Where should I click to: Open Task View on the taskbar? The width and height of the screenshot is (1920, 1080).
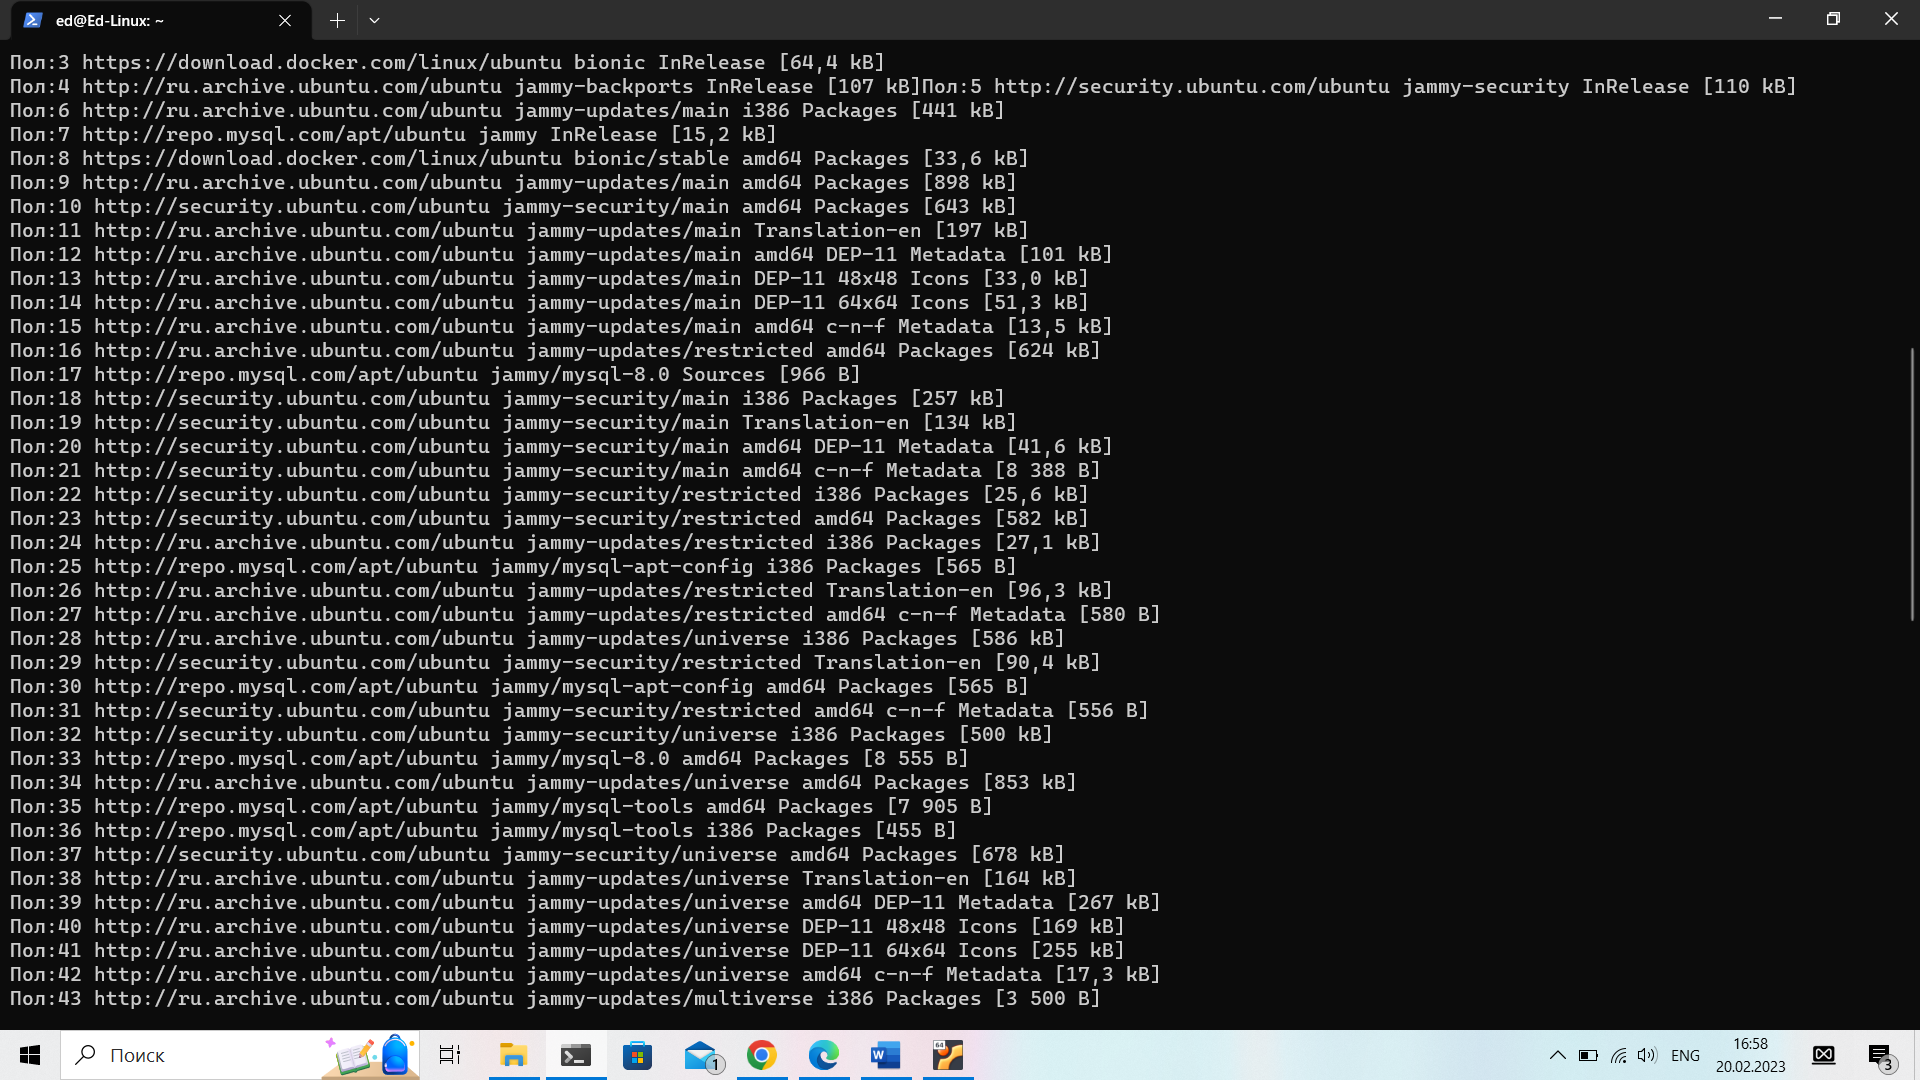tap(450, 1055)
